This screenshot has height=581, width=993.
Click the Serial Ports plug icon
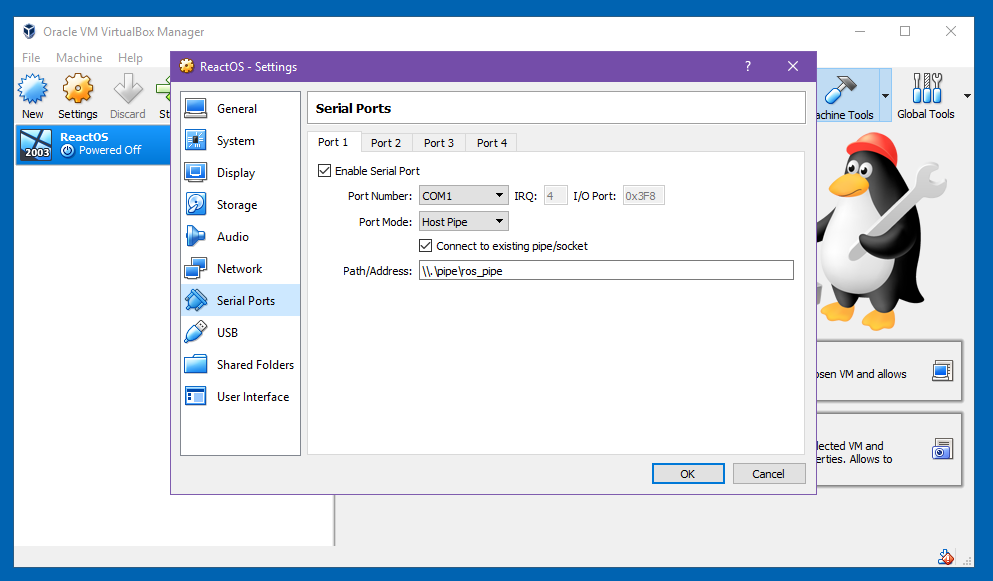click(196, 300)
